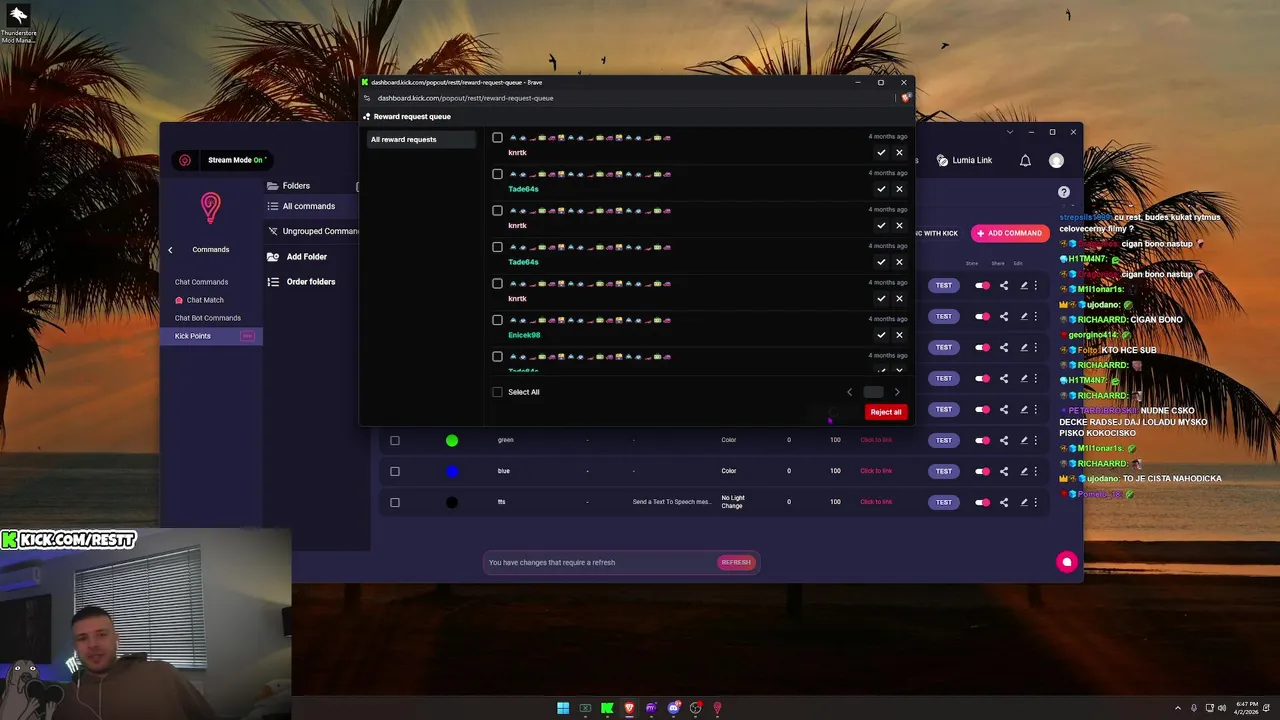Toggle the green command store switch
This screenshot has height=720, width=1280.
[982, 440]
